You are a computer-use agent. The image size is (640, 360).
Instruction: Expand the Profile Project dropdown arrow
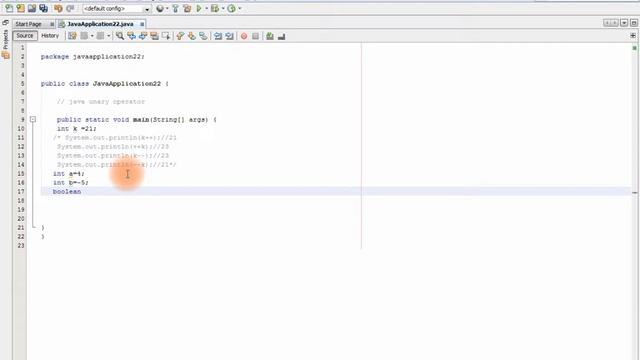pos(240,9)
